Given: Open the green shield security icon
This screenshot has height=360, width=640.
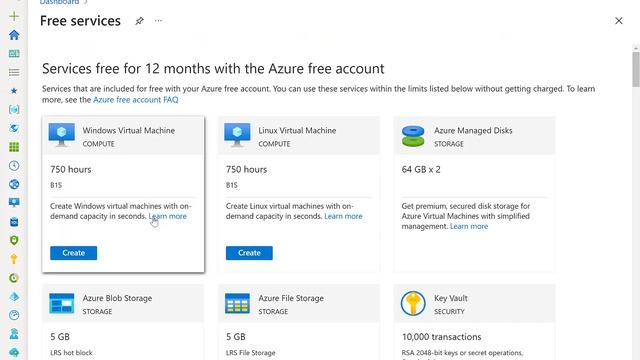Looking at the screenshot, I should pyautogui.click(x=14, y=240).
